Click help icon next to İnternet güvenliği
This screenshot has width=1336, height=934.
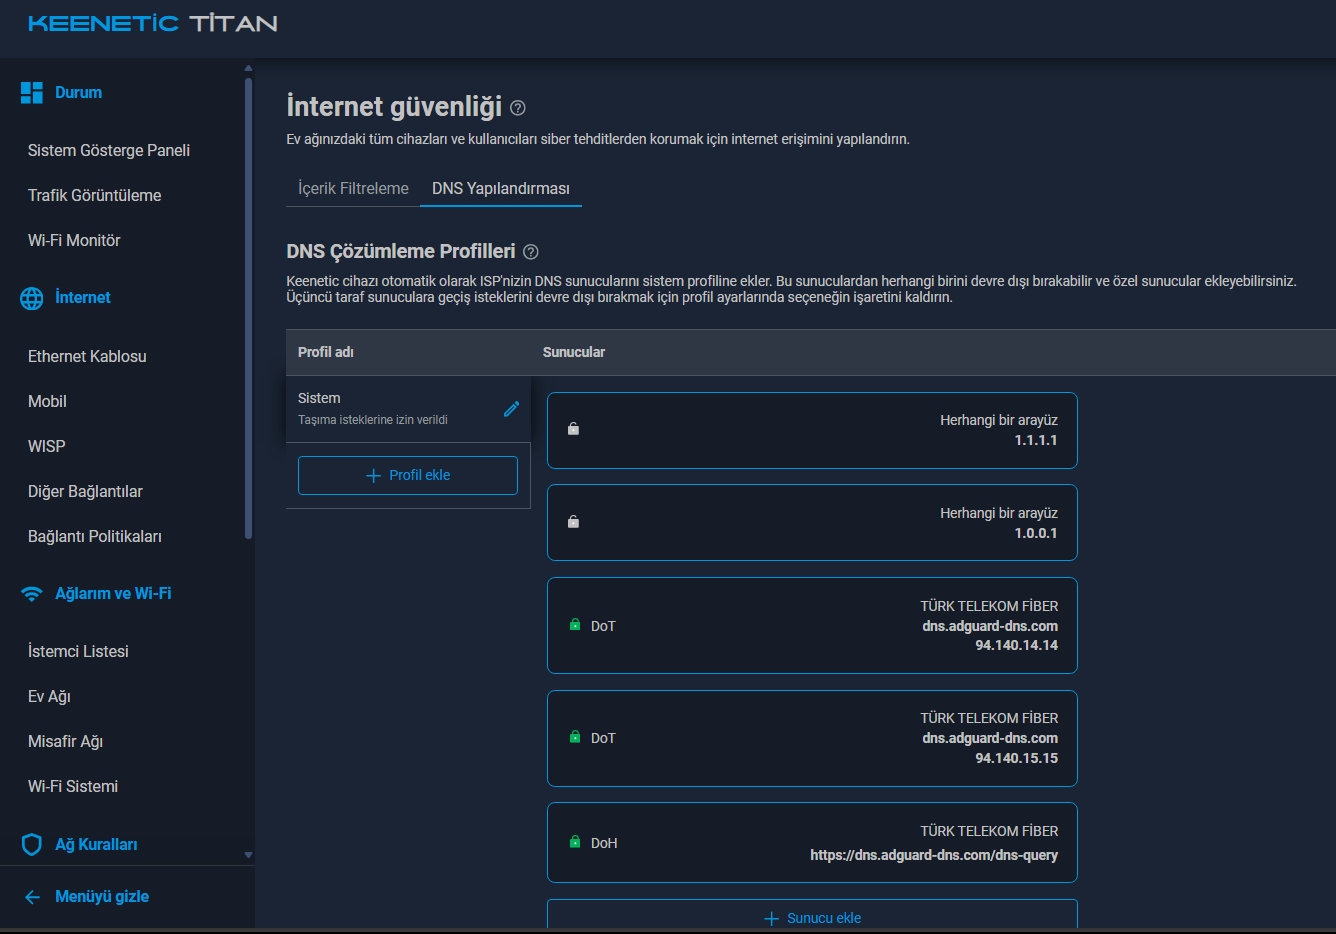coord(518,108)
